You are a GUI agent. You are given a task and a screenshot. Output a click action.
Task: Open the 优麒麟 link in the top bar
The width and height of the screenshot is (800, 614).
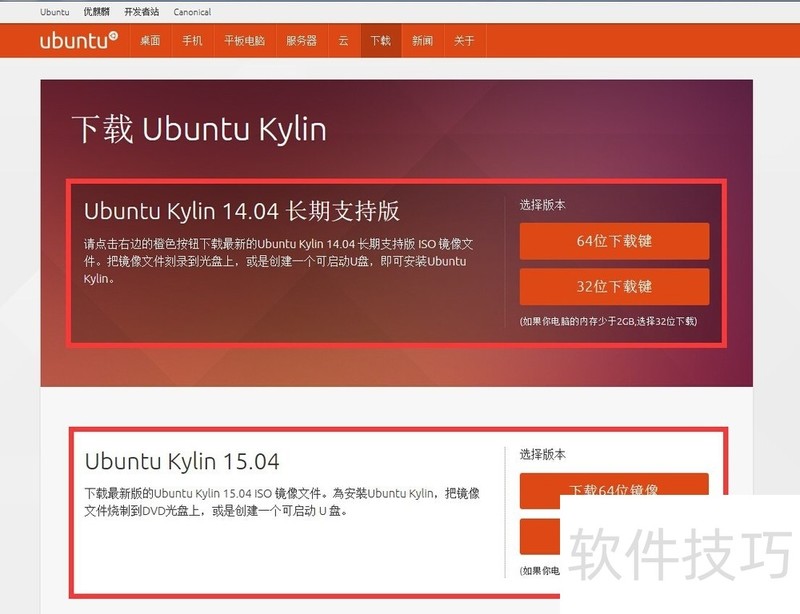(96, 12)
